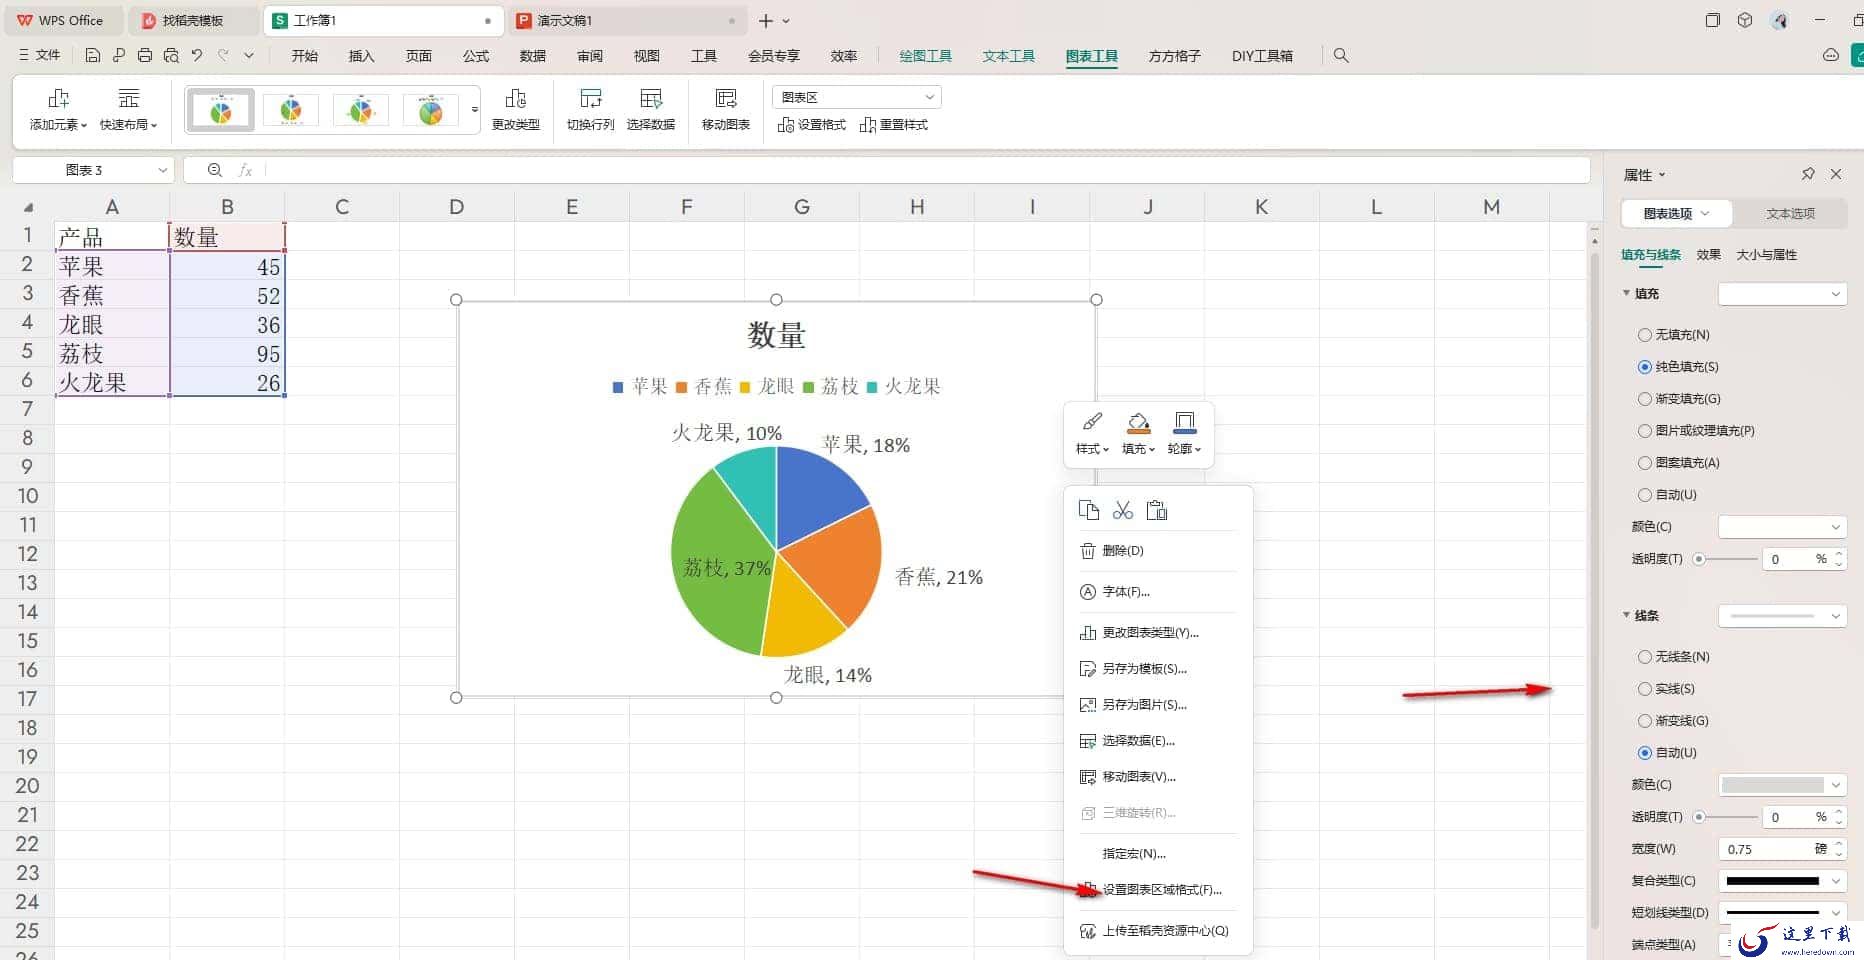Open the Chart Options dropdown in panel
This screenshot has width=1864, height=960.
(x=1676, y=213)
